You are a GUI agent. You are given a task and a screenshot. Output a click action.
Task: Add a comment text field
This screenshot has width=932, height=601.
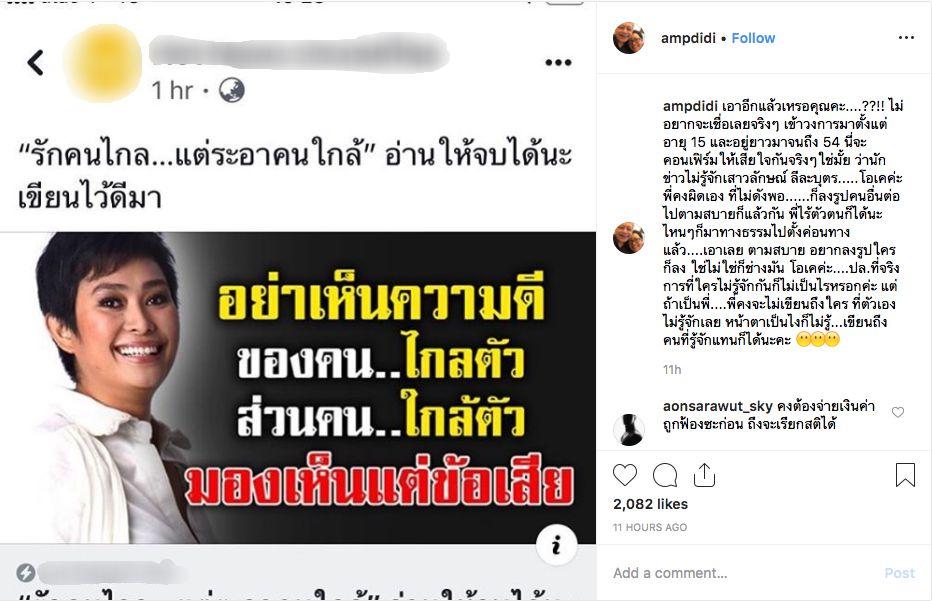point(743,573)
